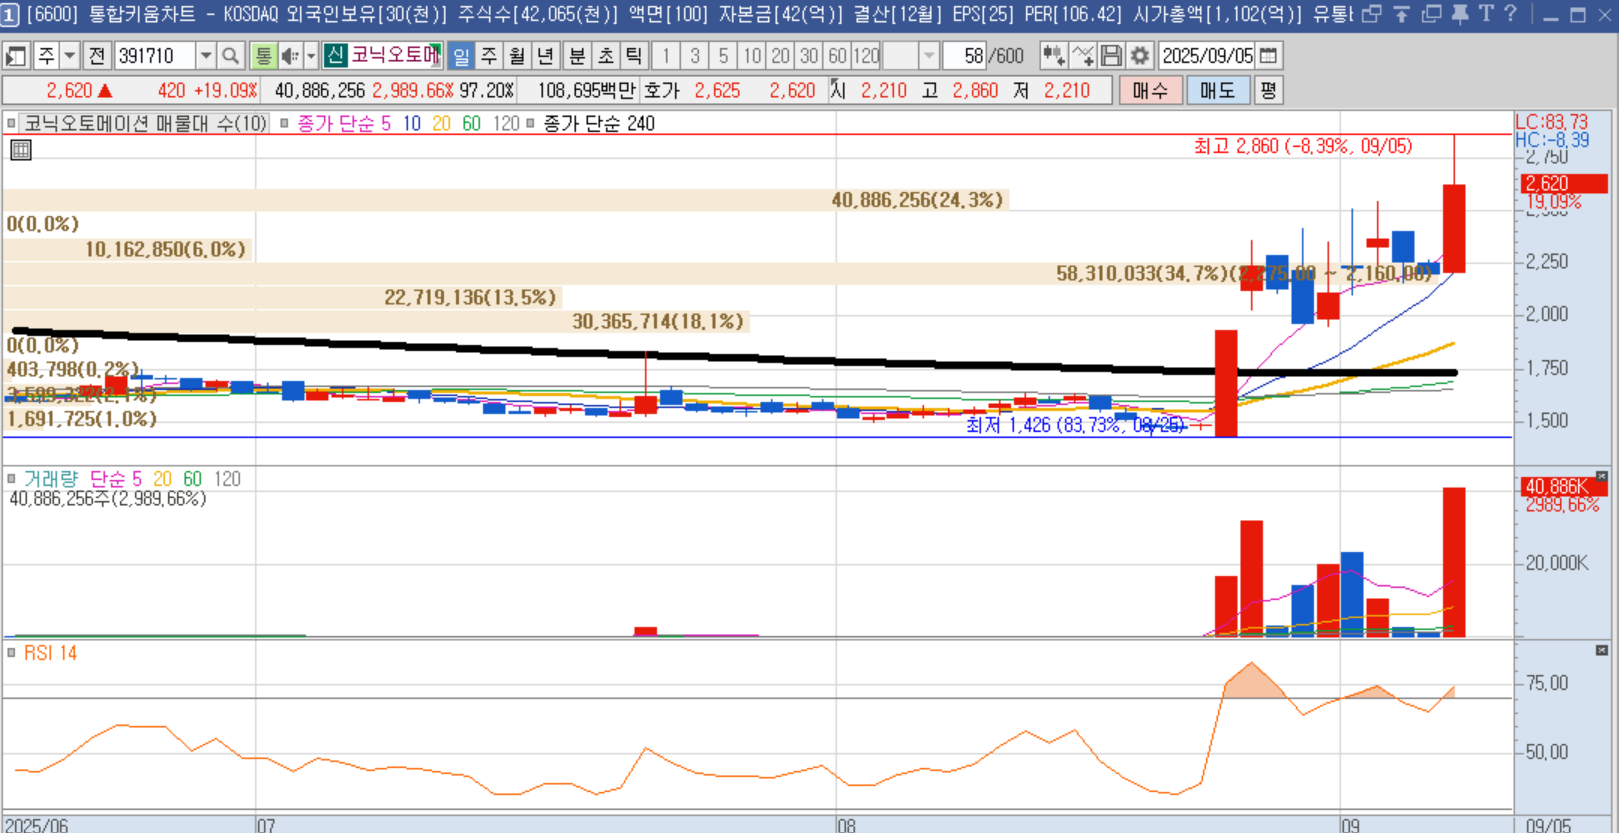Expand the 주 market type dropdown arrow

click(x=70, y=56)
